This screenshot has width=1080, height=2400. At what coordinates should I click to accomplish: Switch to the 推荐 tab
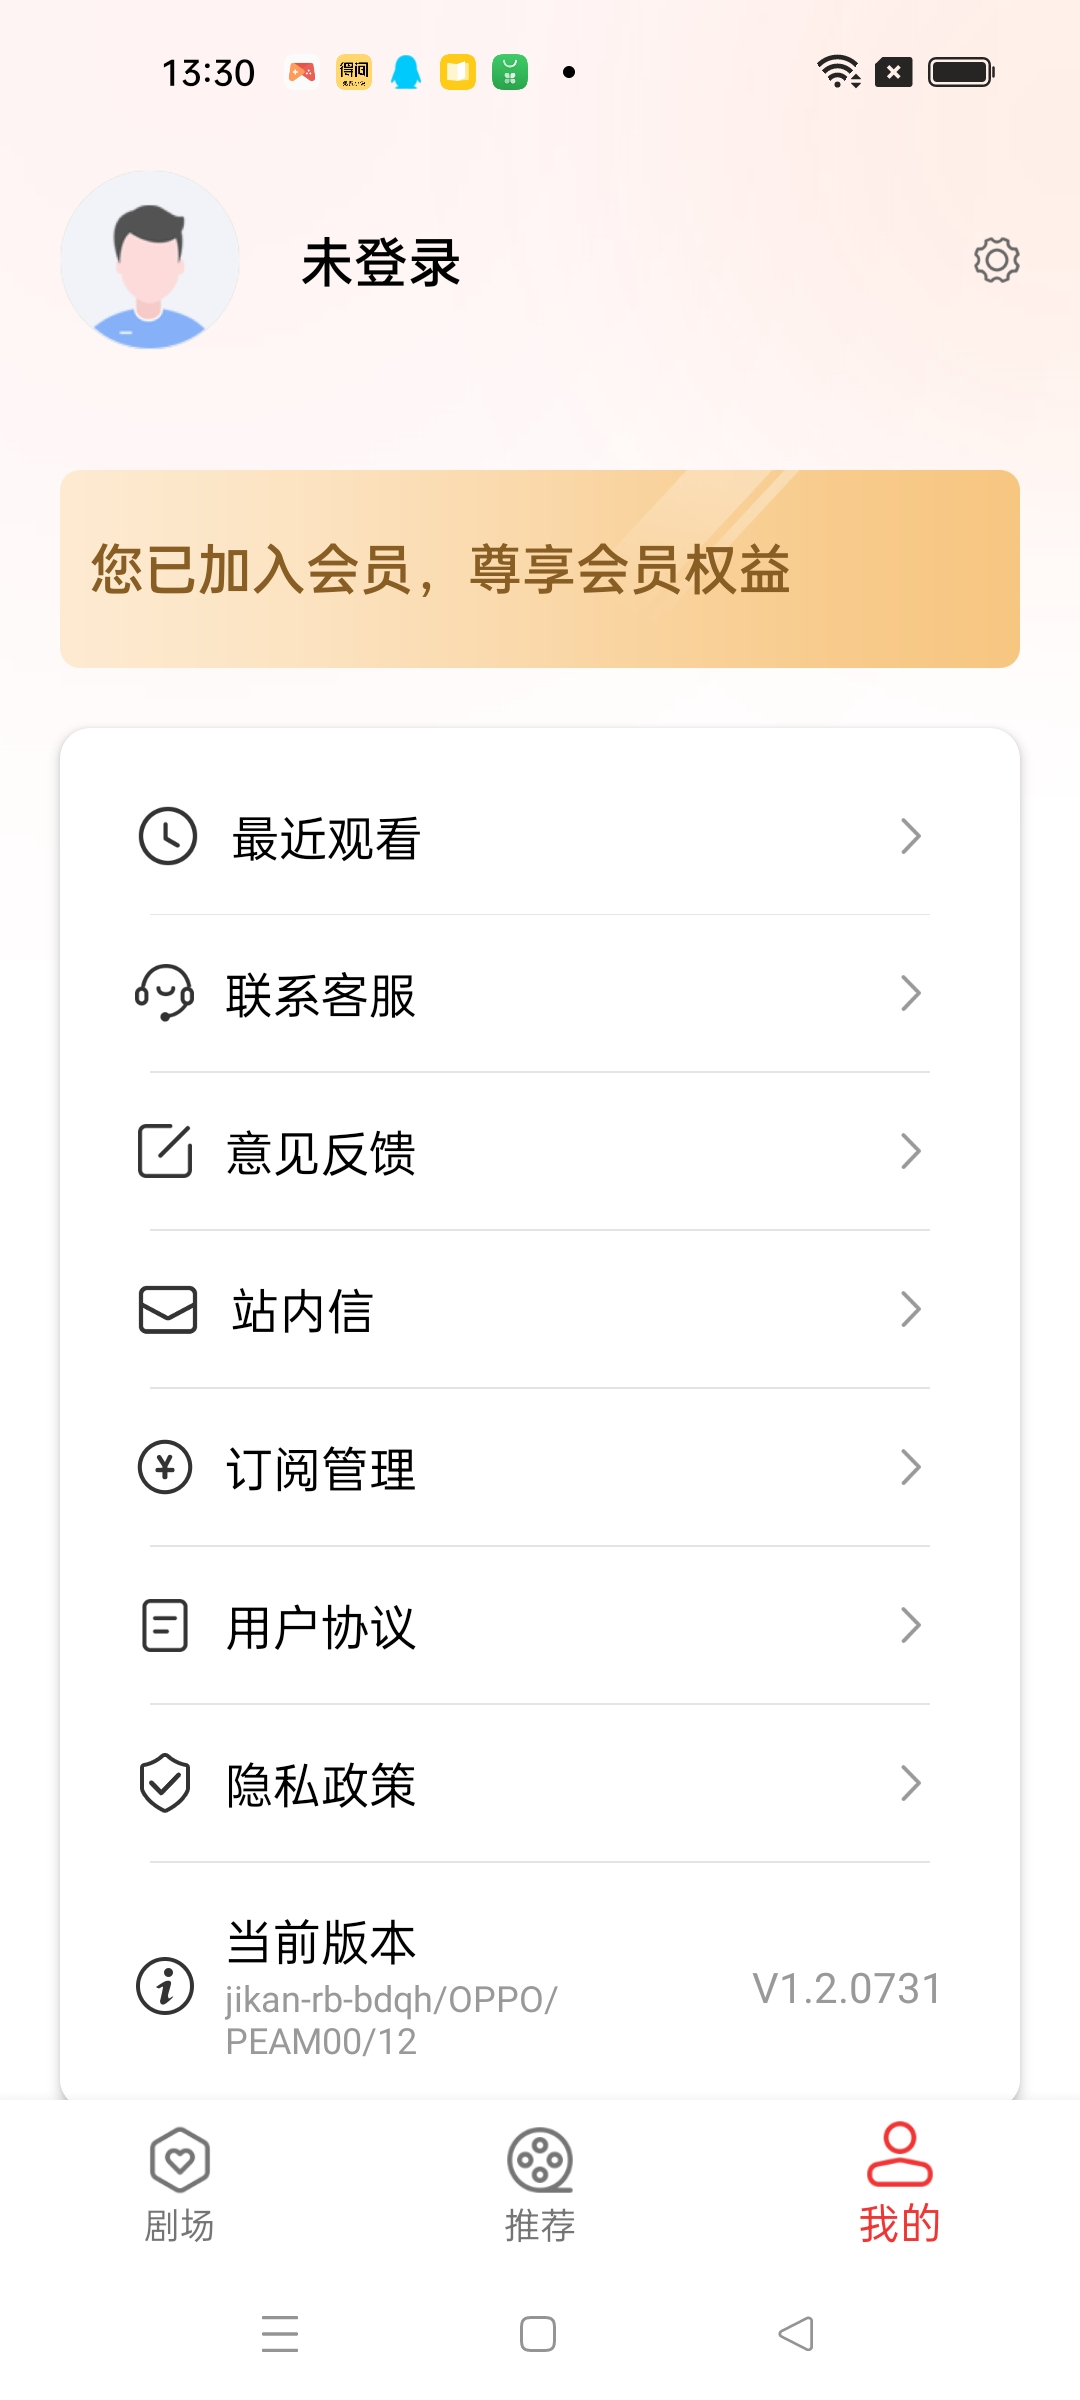[x=540, y=2185]
